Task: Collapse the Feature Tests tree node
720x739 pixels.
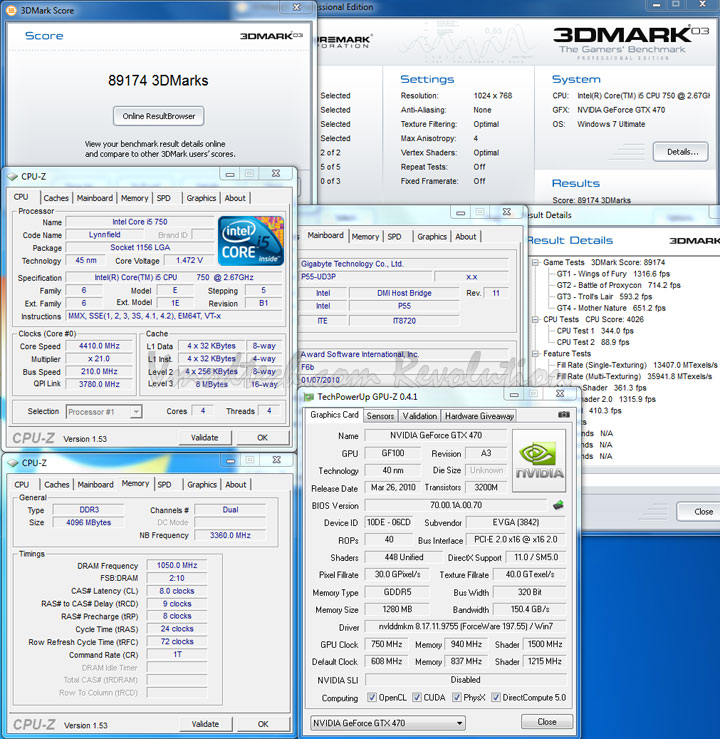Action: [x=536, y=353]
